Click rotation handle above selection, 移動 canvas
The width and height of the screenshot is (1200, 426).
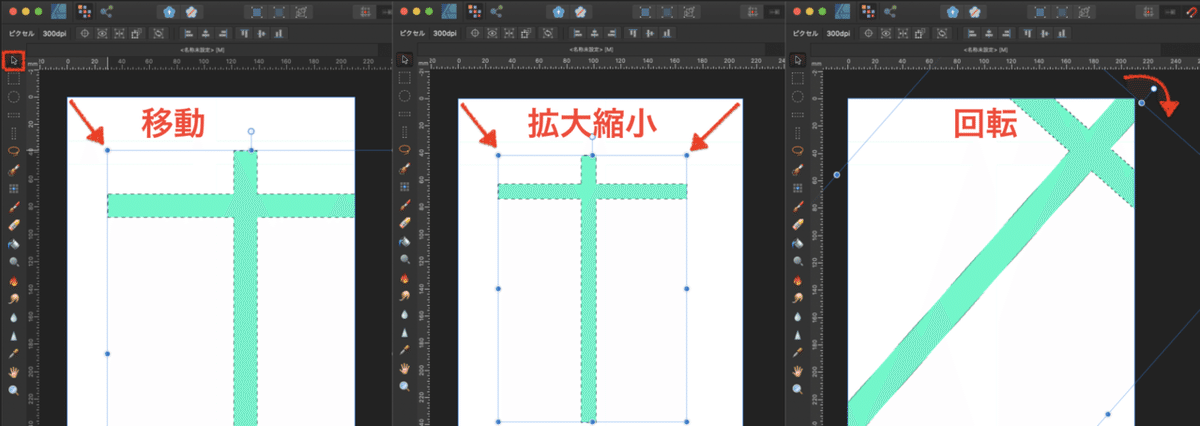pos(251,131)
